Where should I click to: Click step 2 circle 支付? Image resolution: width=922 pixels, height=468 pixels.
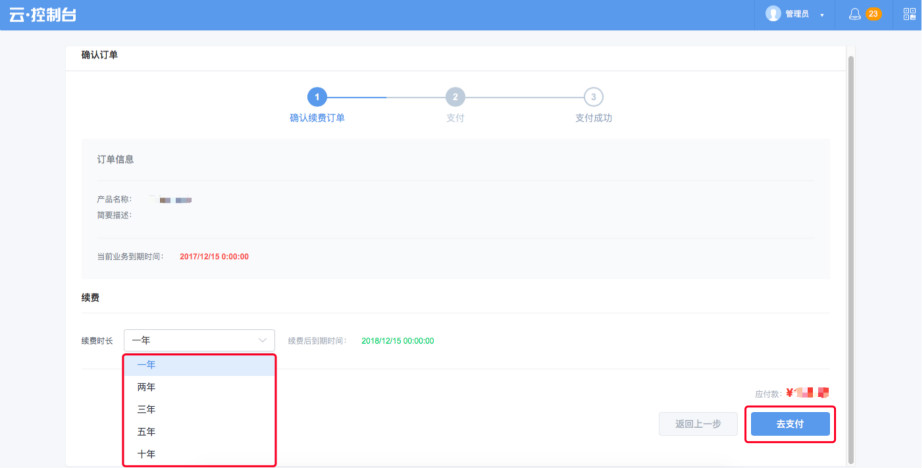click(x=455, y=97)
